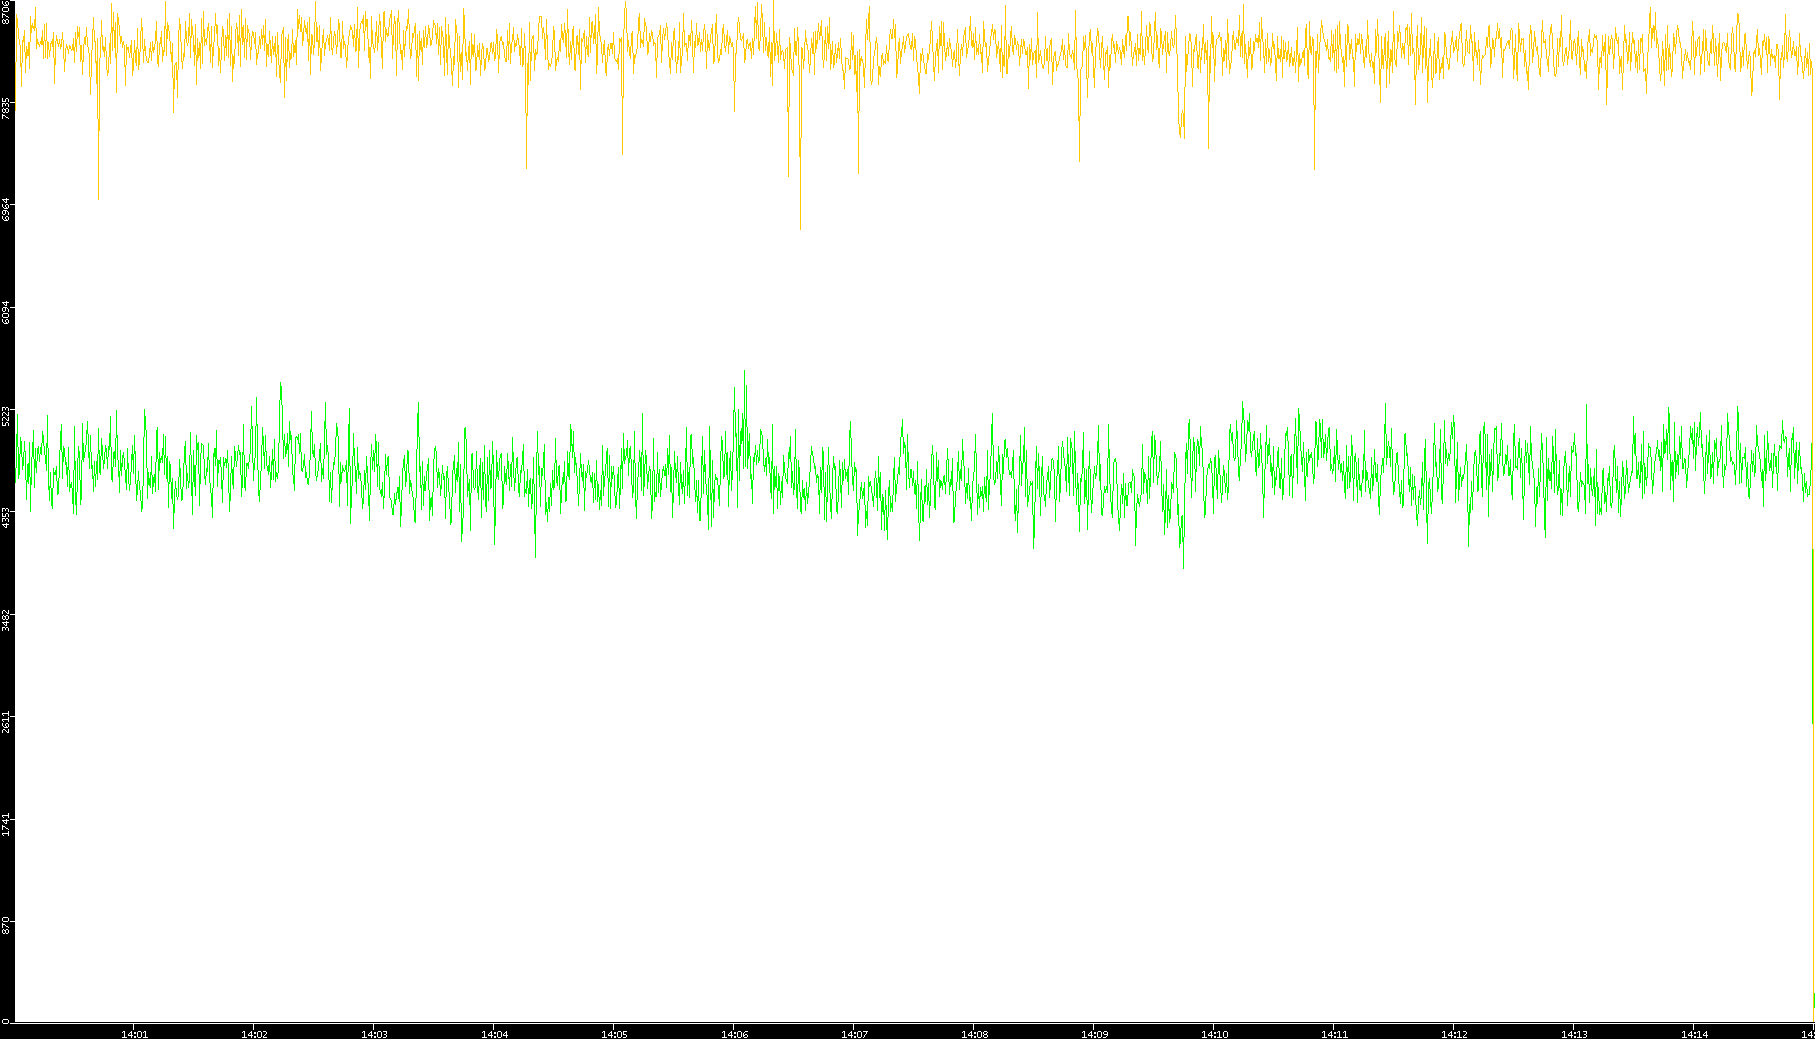This screenshot has width=1815, height=1039.
Task: Click the 6964 y-axis label
Action: tap(6, 210)
